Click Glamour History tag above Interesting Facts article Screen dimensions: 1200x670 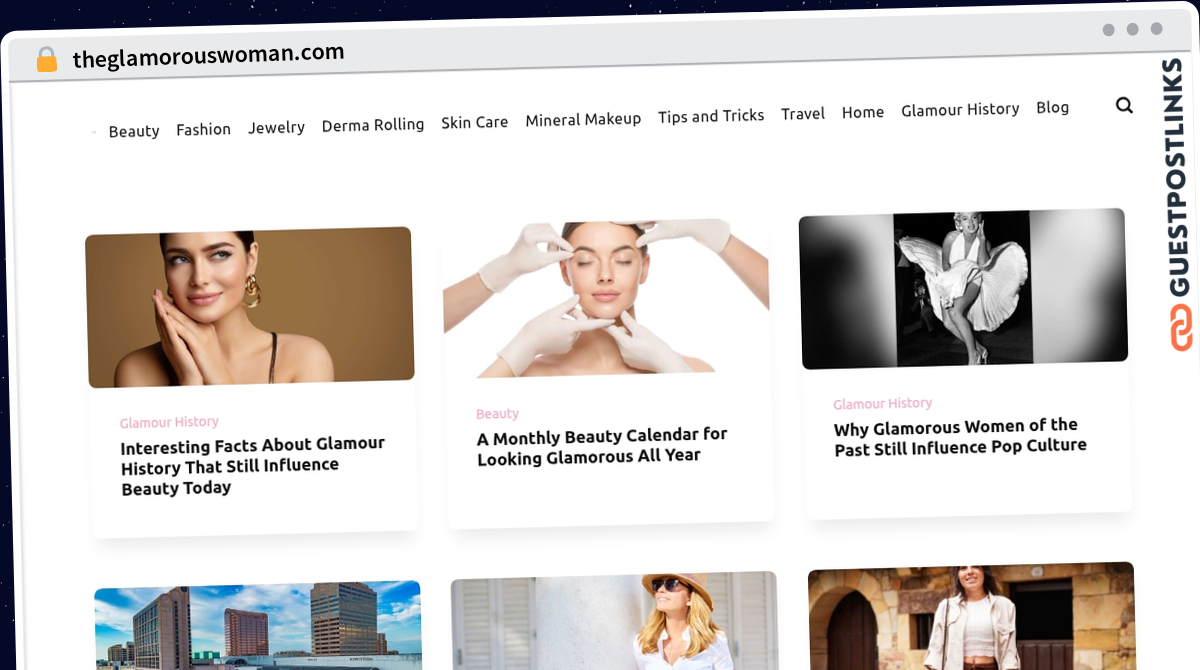(169, 422)
